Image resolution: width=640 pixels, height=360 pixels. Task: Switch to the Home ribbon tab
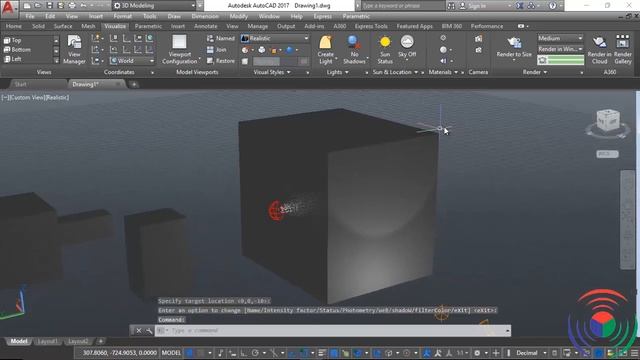point(13,26)
